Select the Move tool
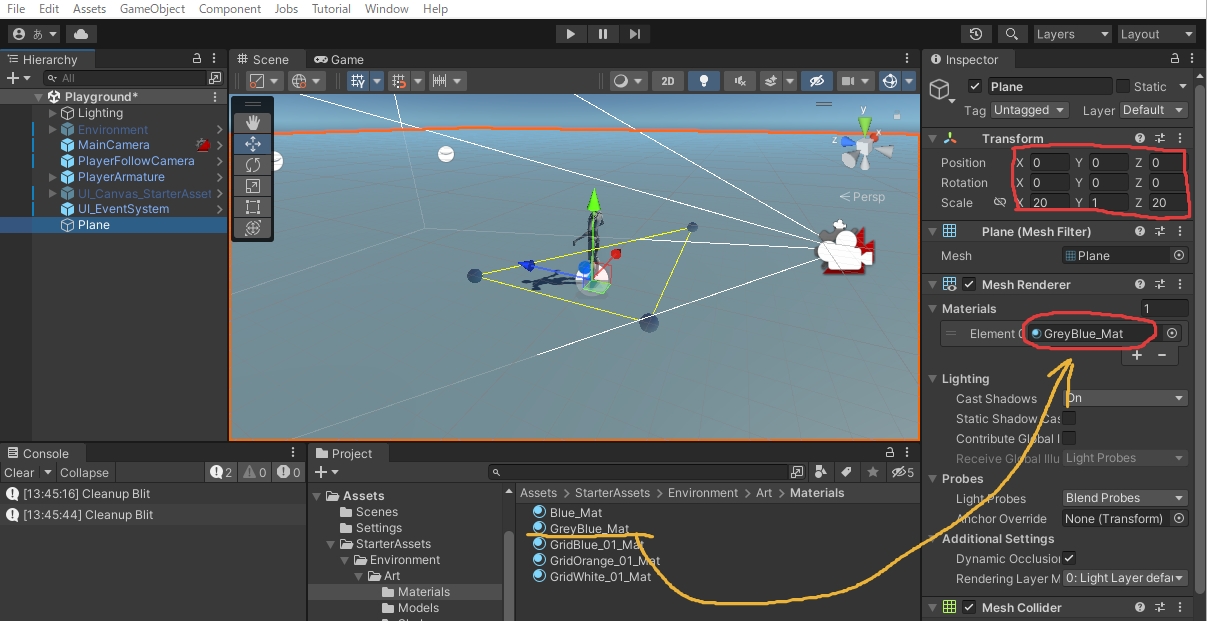 click(253, 144)
